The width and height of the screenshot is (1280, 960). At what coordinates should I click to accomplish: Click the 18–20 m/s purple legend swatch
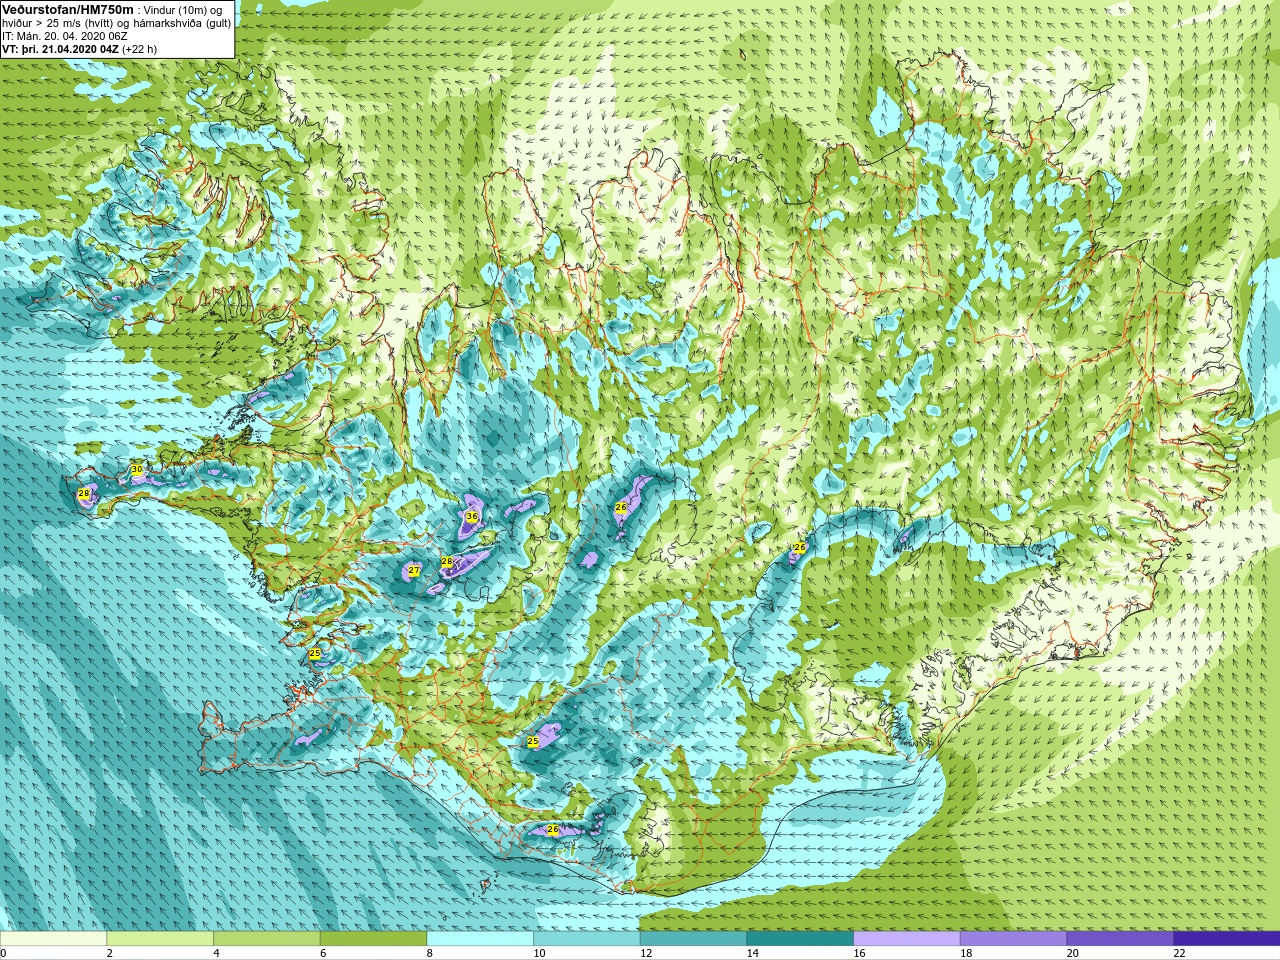tap(1013, 939)
